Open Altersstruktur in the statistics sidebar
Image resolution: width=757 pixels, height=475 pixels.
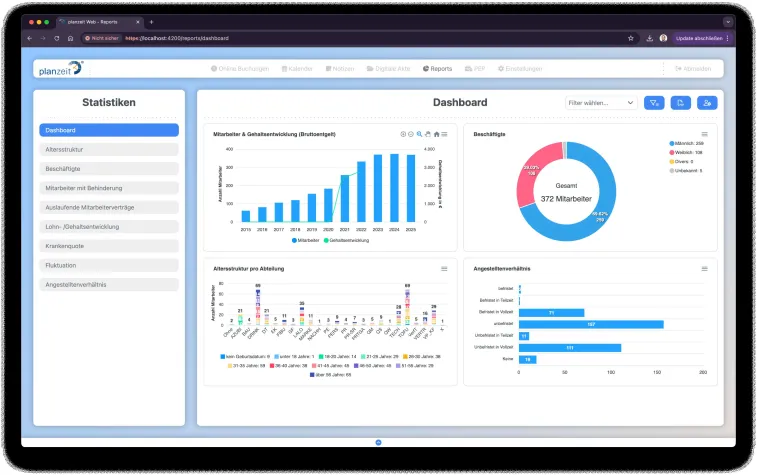[x=109, y=149]
